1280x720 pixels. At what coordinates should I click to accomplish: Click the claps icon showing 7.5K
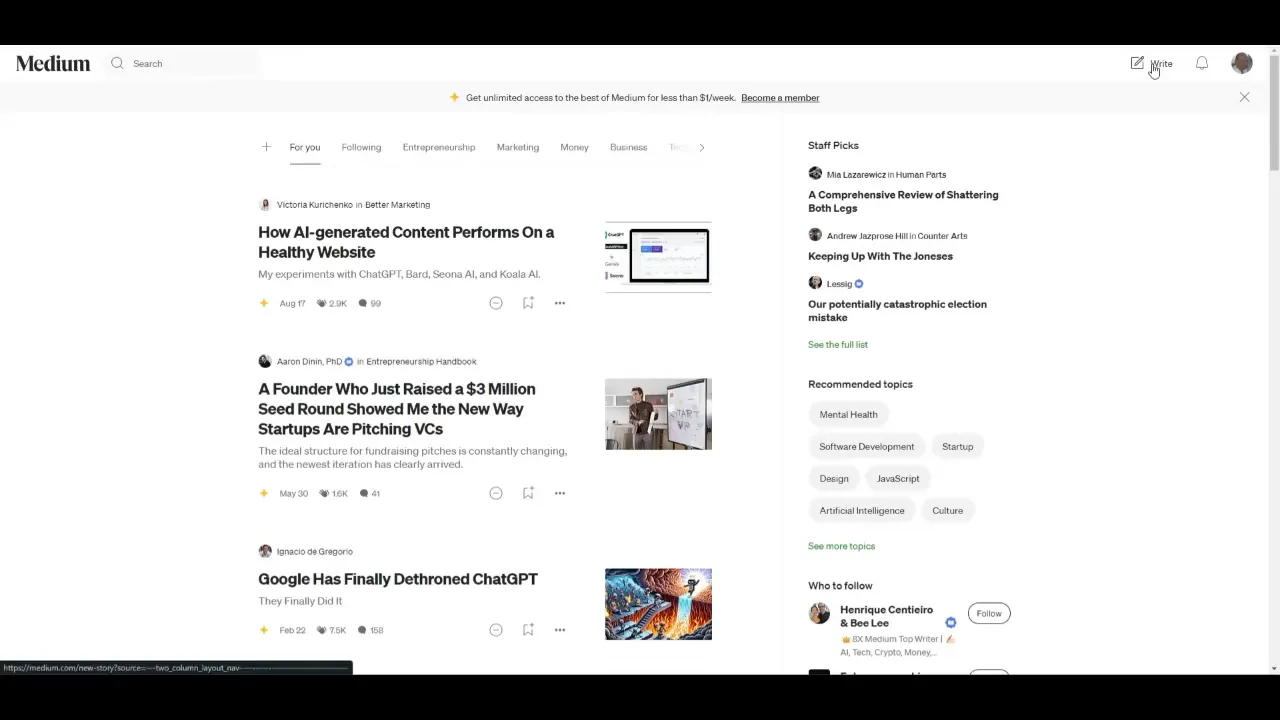[322, 630]
